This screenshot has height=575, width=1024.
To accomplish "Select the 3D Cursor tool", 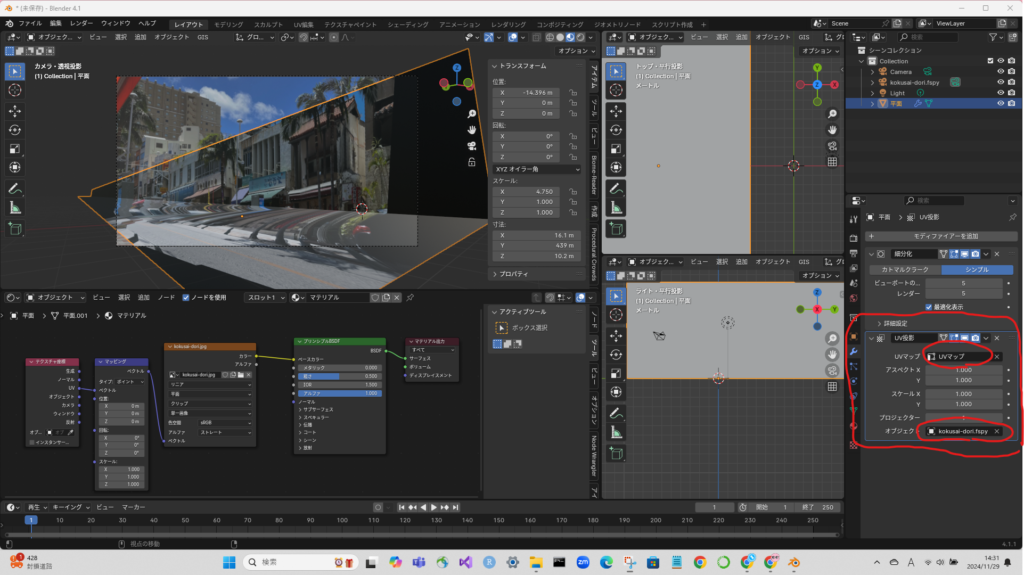I will 15,90.
